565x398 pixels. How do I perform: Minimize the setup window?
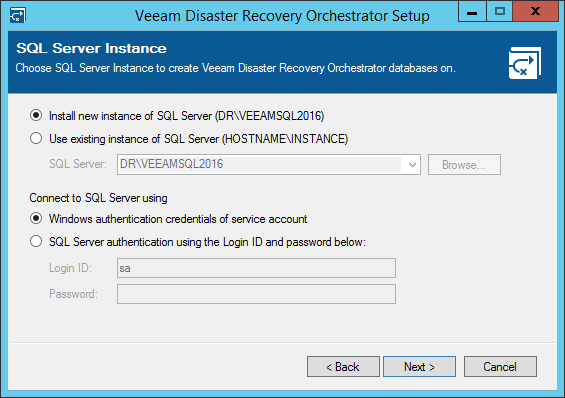(x=472, y=12)
